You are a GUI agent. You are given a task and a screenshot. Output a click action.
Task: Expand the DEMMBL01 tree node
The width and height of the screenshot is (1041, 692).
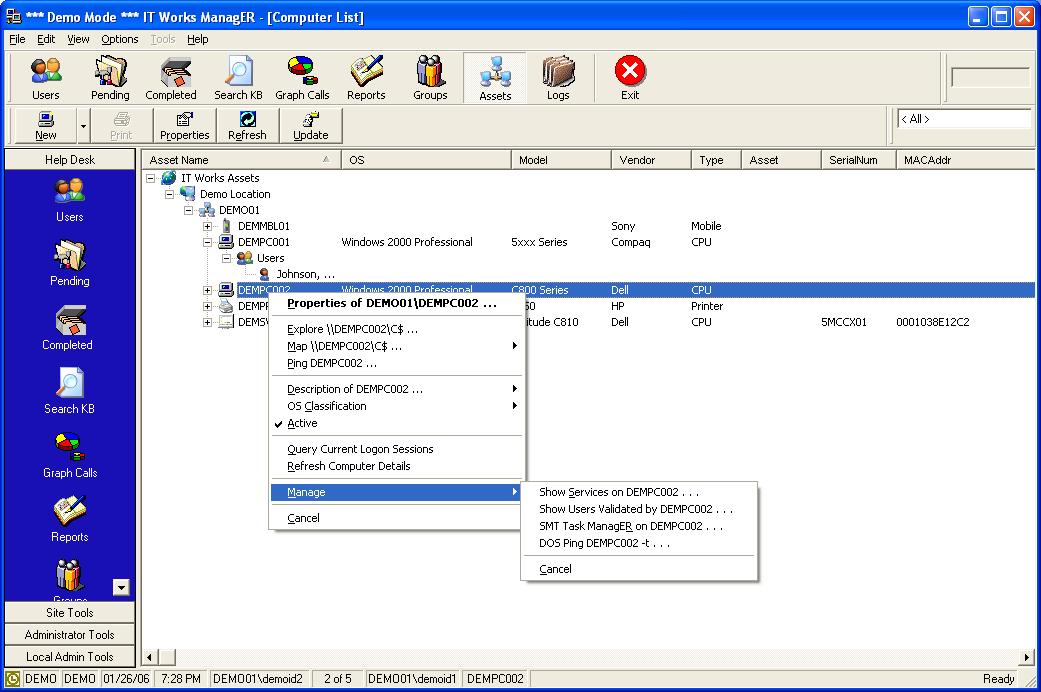click(x=208, y=226)
